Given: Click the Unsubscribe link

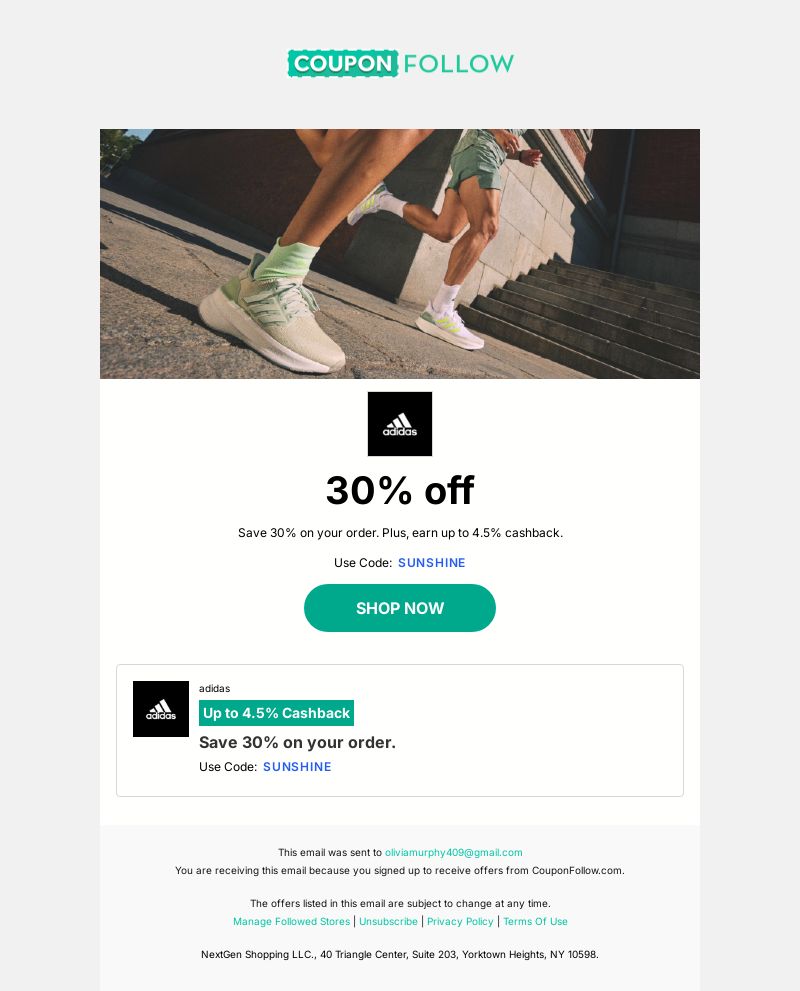Looking at the screenshot, I should point(388,921).
